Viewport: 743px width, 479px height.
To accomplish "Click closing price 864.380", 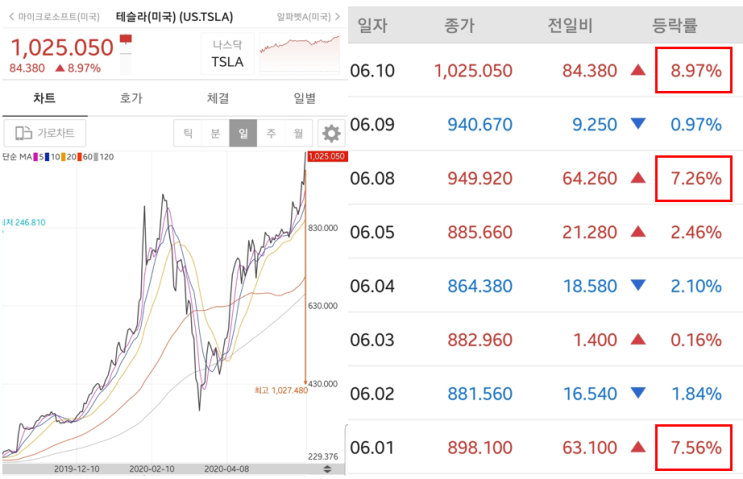I will point(480,286).
